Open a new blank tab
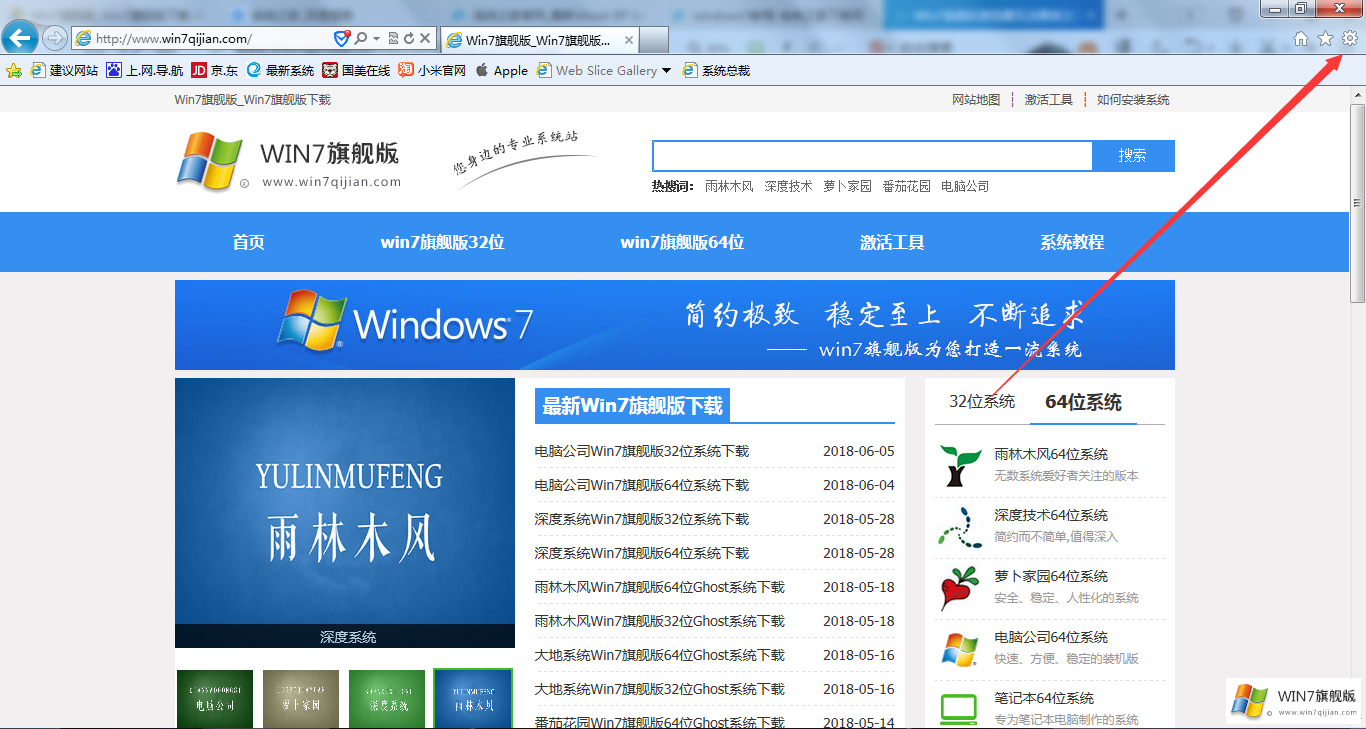Viewport: 1366px width, 729px height. pos(654,40)
